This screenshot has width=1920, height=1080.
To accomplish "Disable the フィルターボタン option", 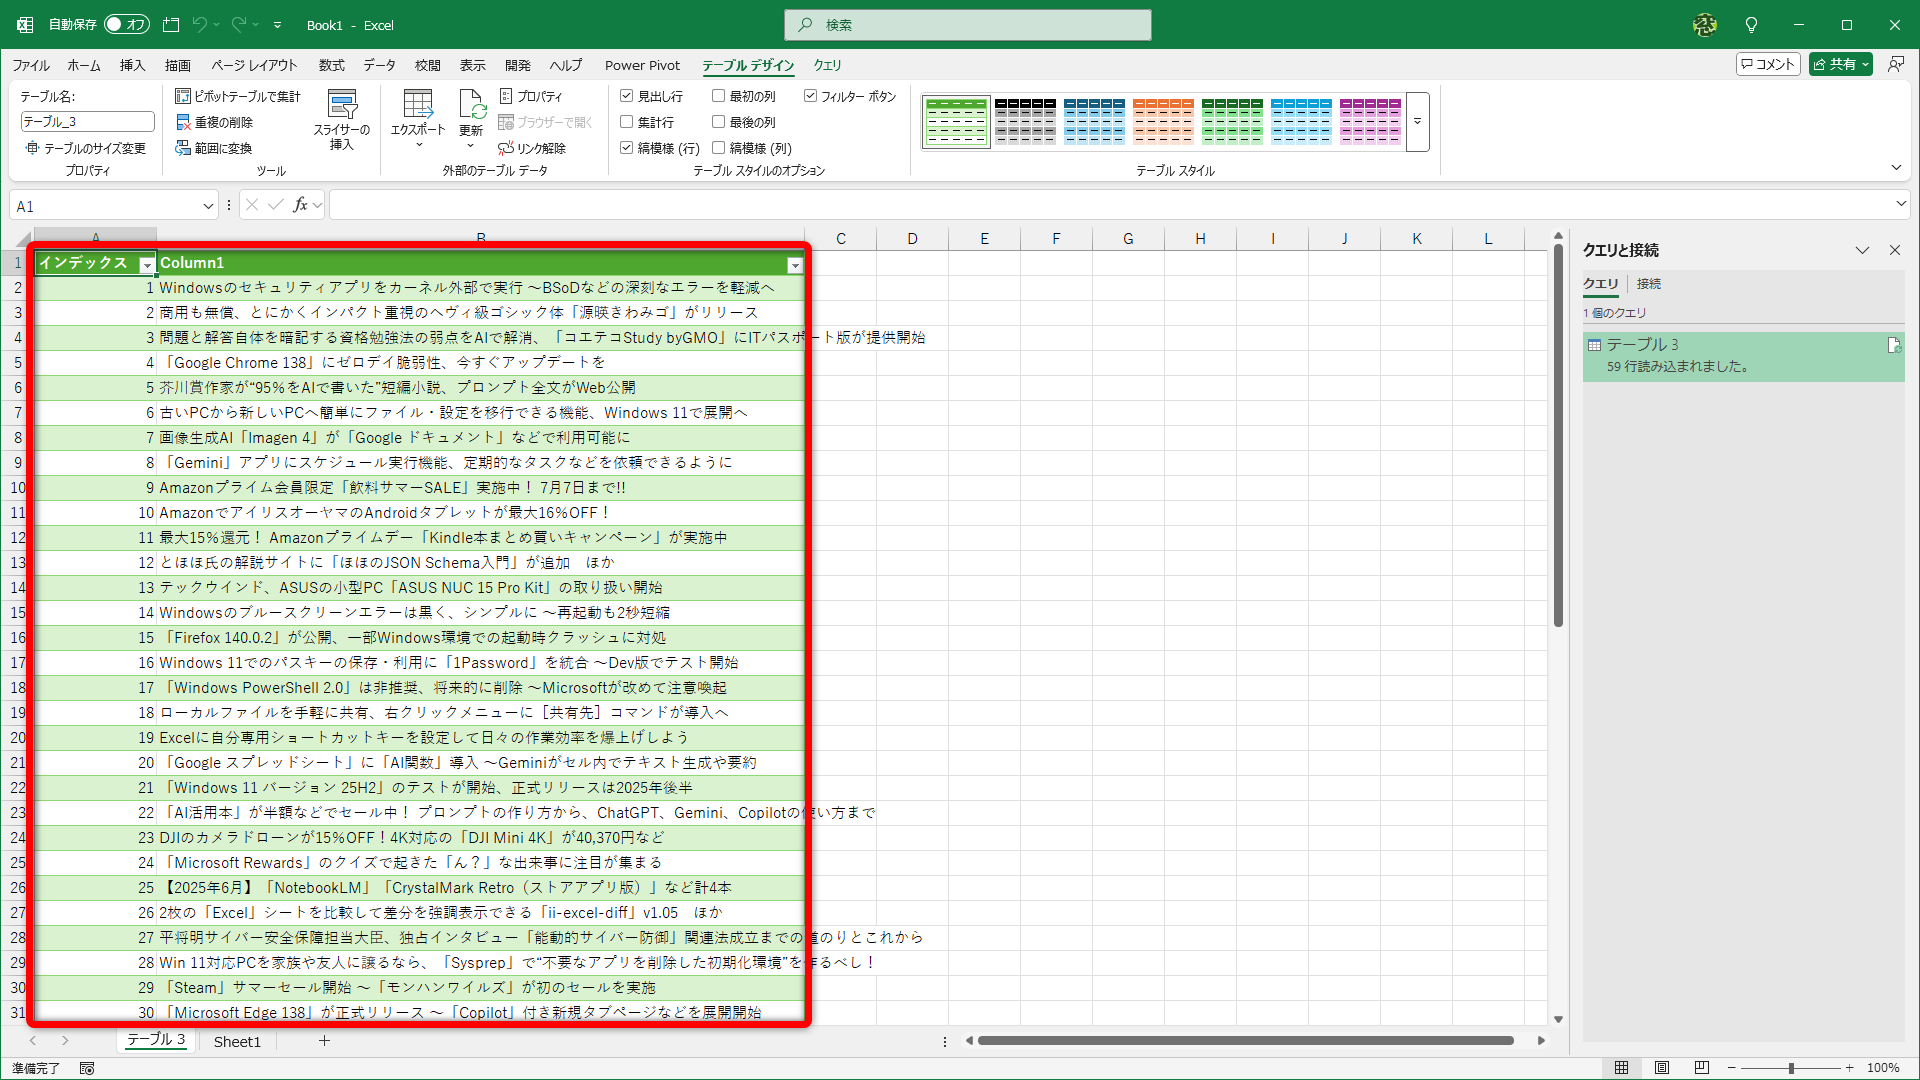I will (x=812, y=95).
